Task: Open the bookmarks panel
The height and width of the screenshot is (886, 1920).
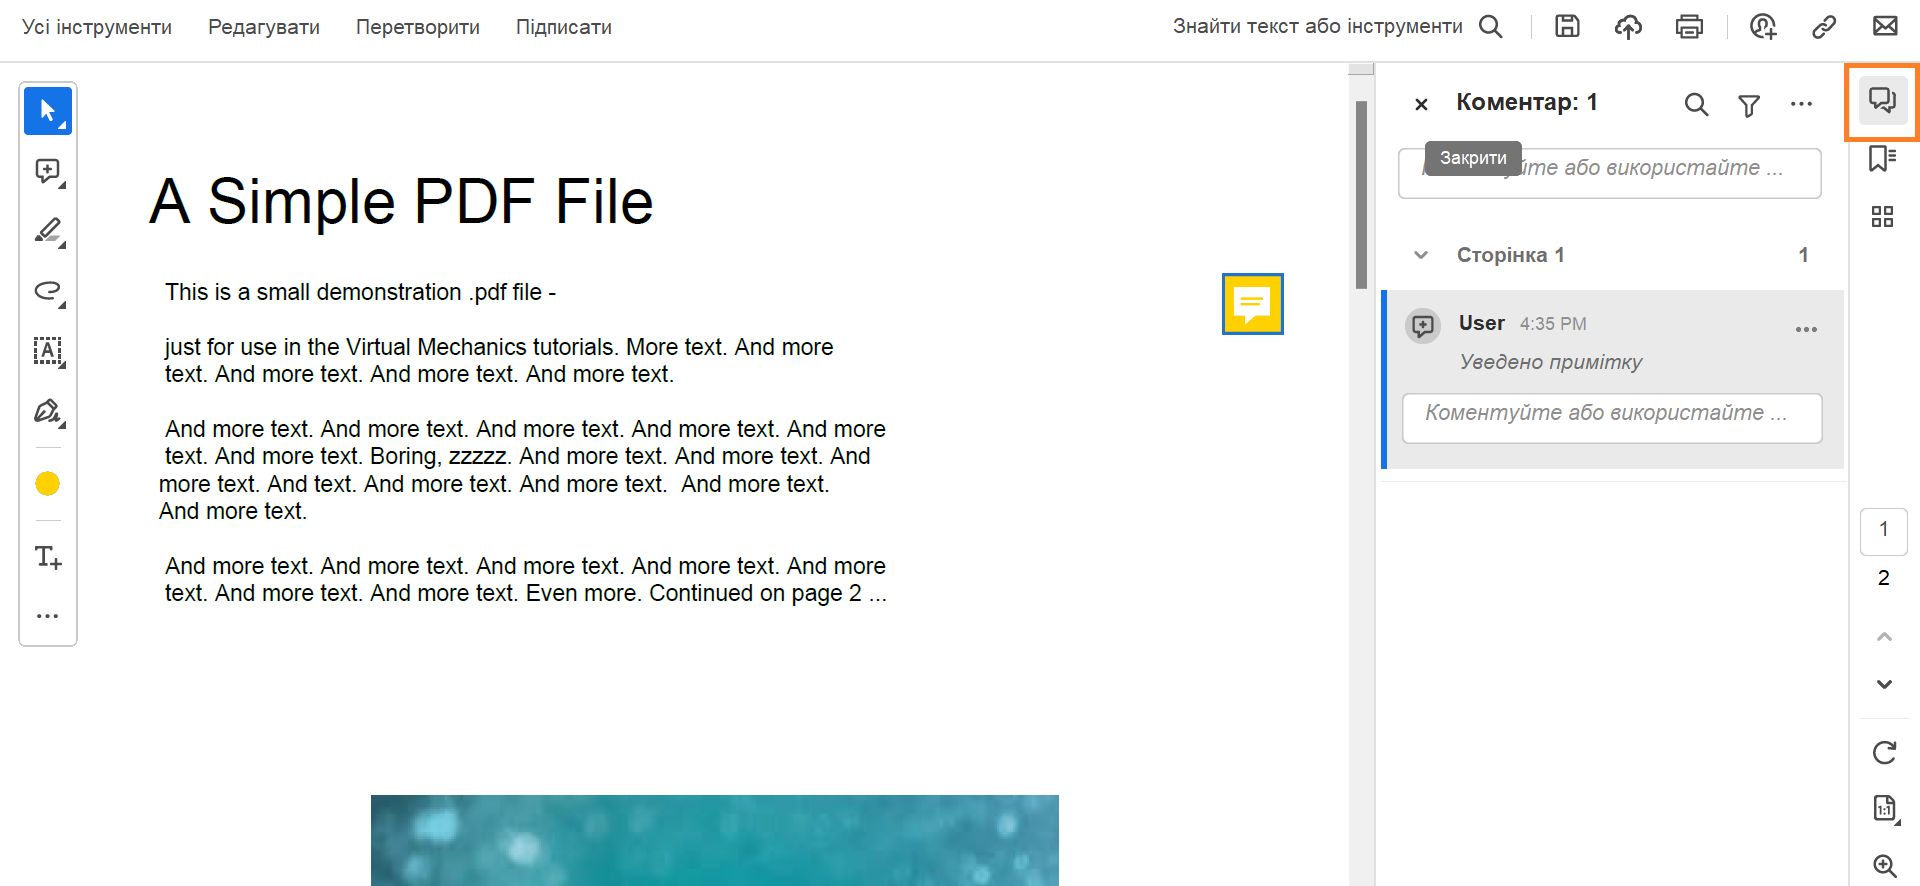Action: coord(1882,159)
